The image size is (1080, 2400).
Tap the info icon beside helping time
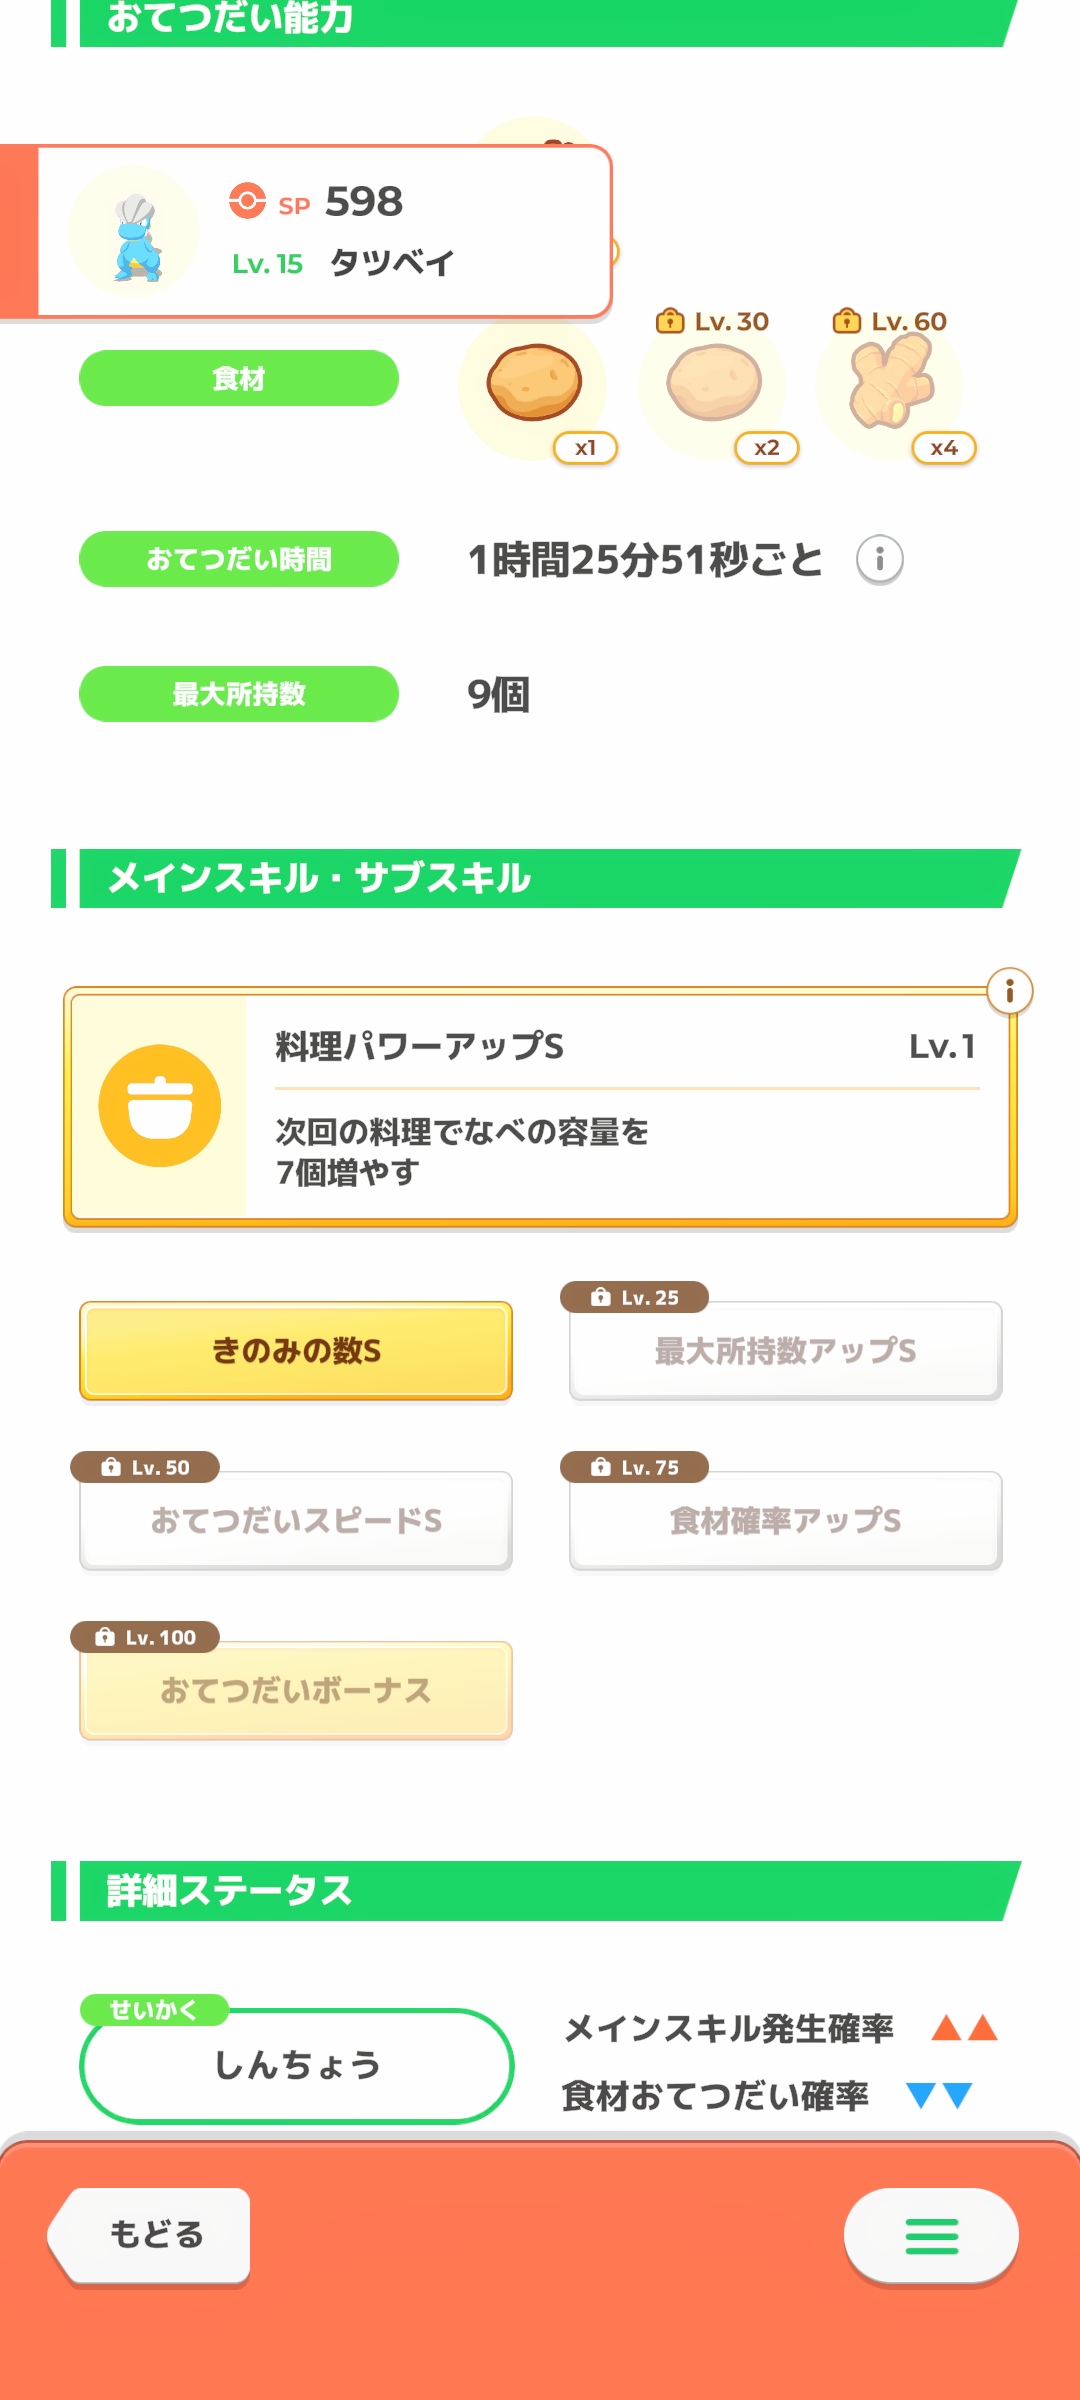[879, 559]
